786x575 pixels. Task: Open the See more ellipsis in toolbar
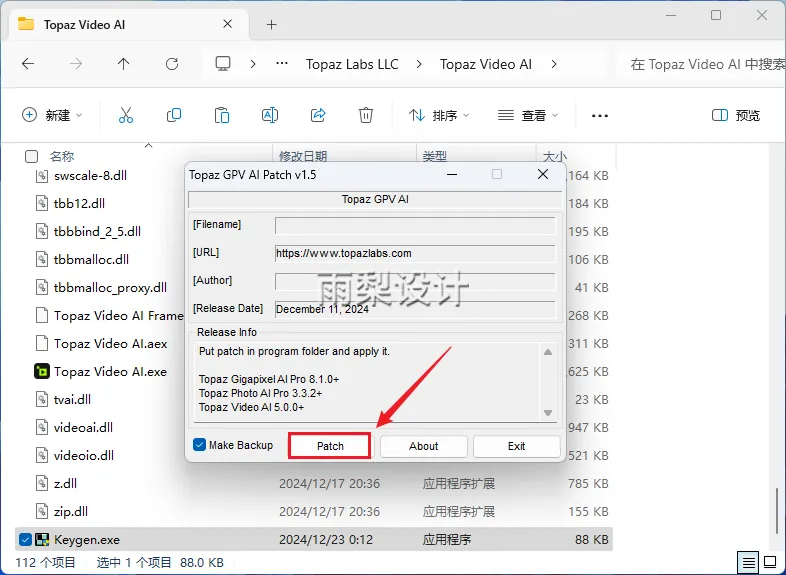600,116
